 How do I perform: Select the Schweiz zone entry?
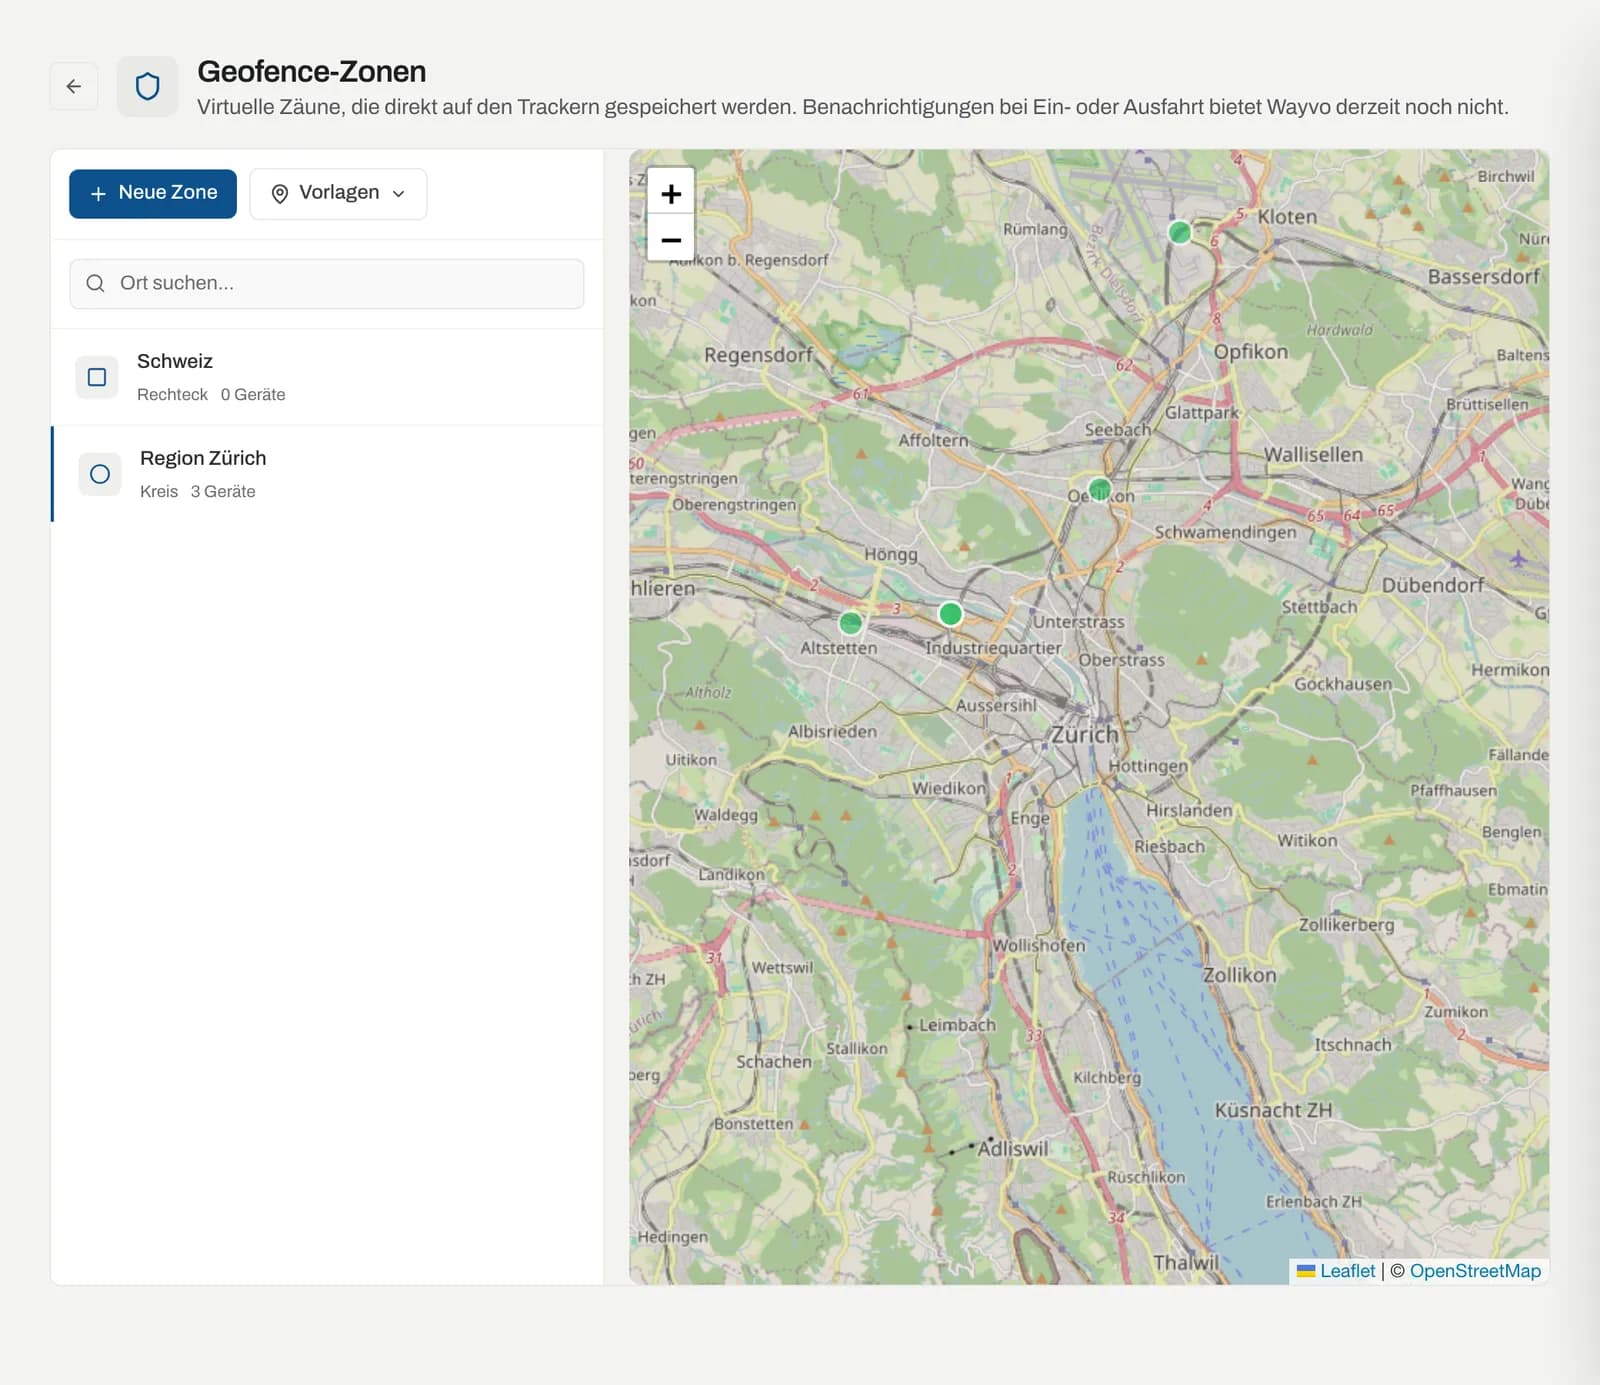pos(327,377)
